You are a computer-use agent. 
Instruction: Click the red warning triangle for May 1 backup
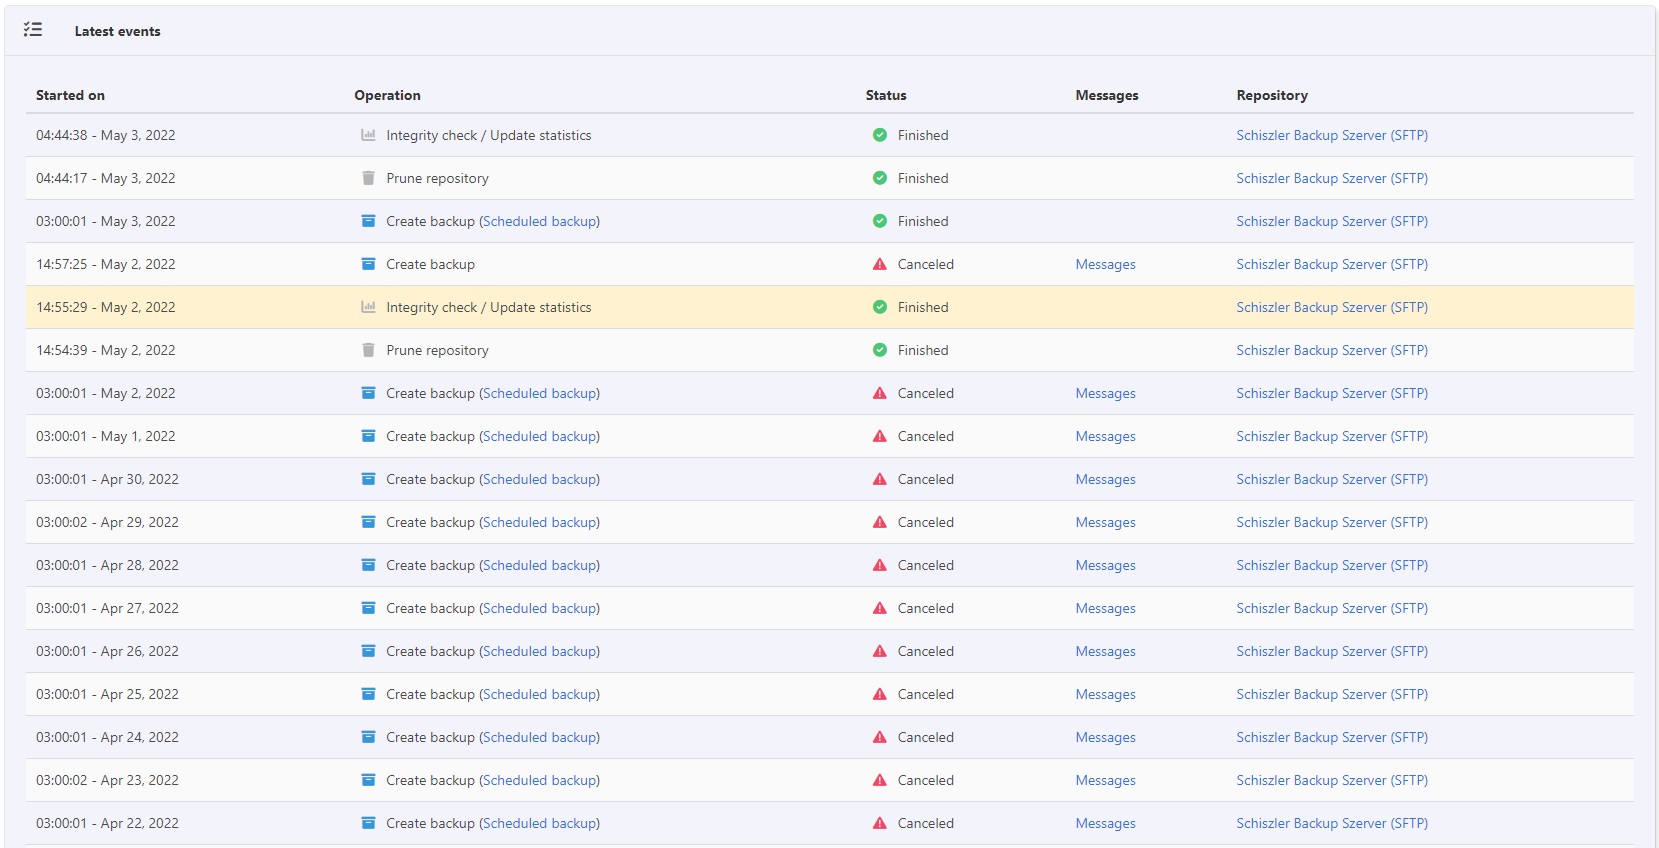[x=879, y=436]
